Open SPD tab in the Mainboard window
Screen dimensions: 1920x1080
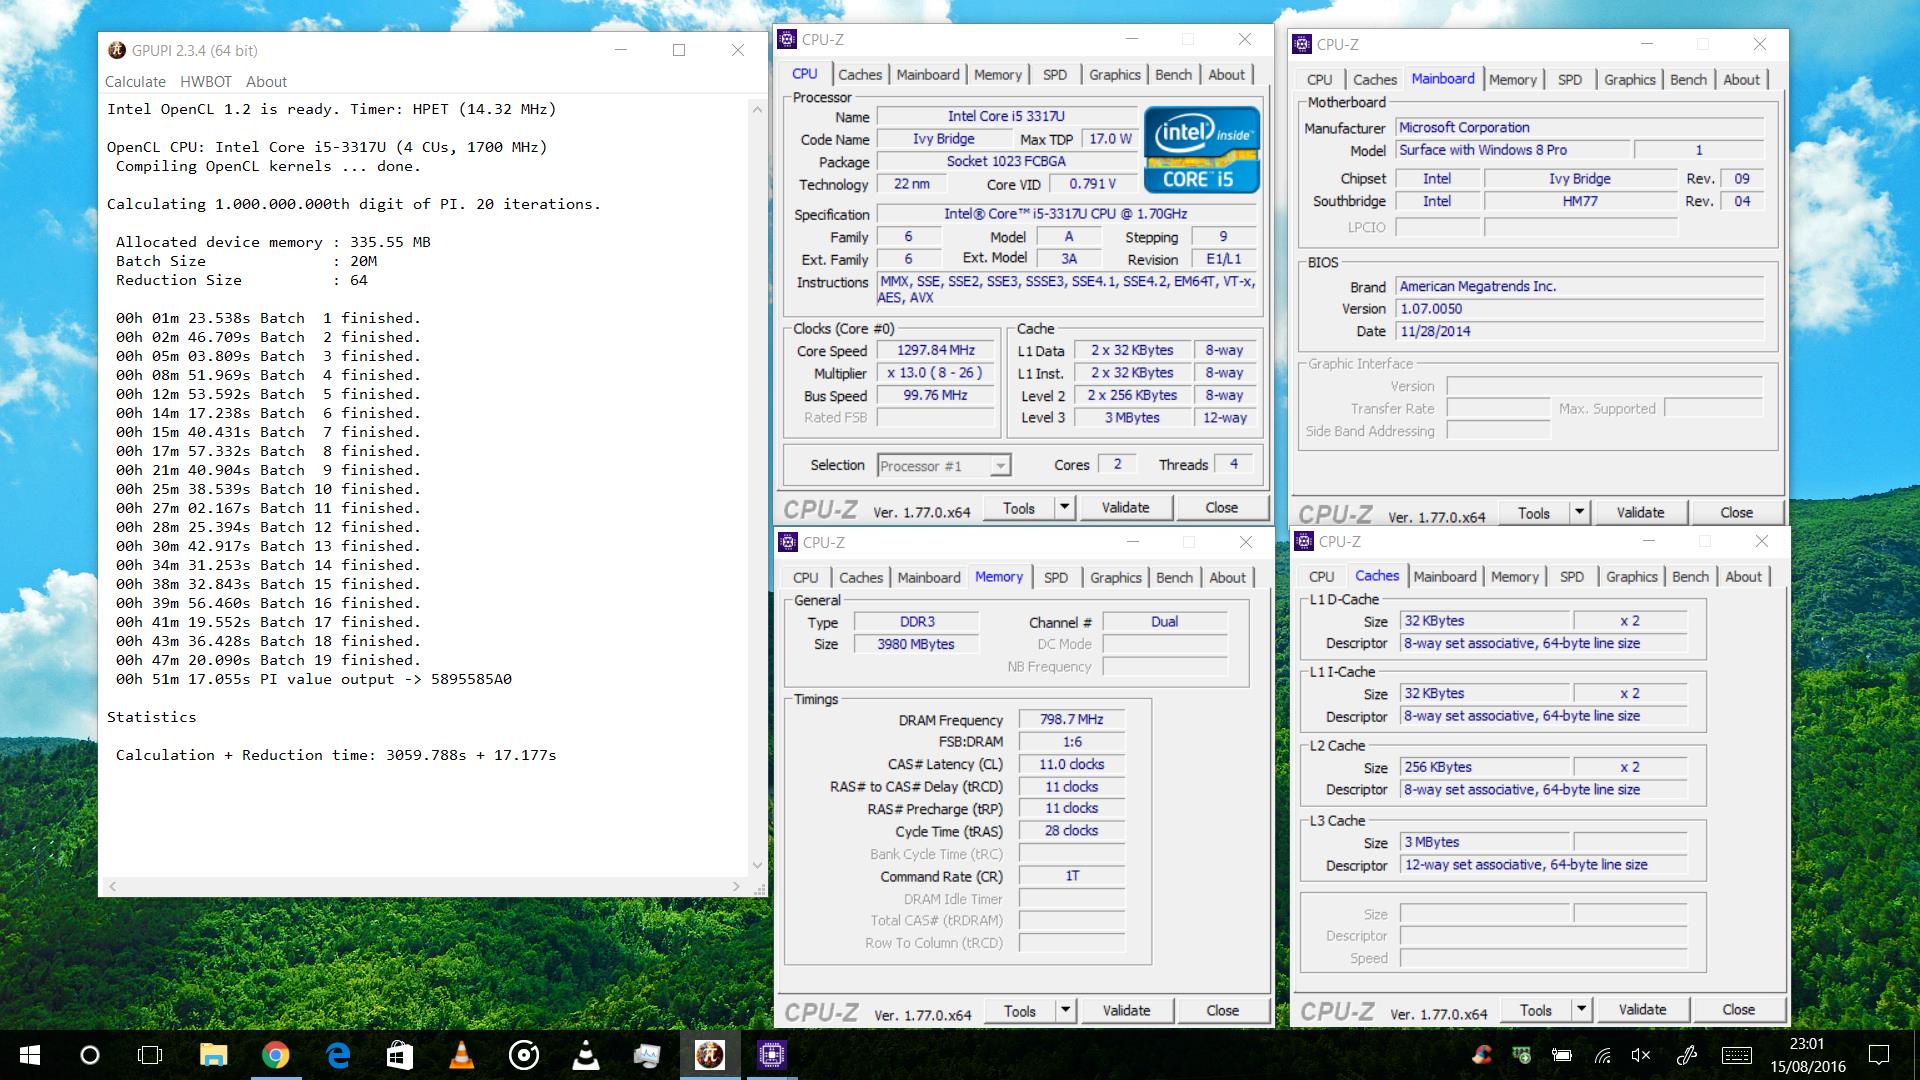click(x=1570, y=80)
